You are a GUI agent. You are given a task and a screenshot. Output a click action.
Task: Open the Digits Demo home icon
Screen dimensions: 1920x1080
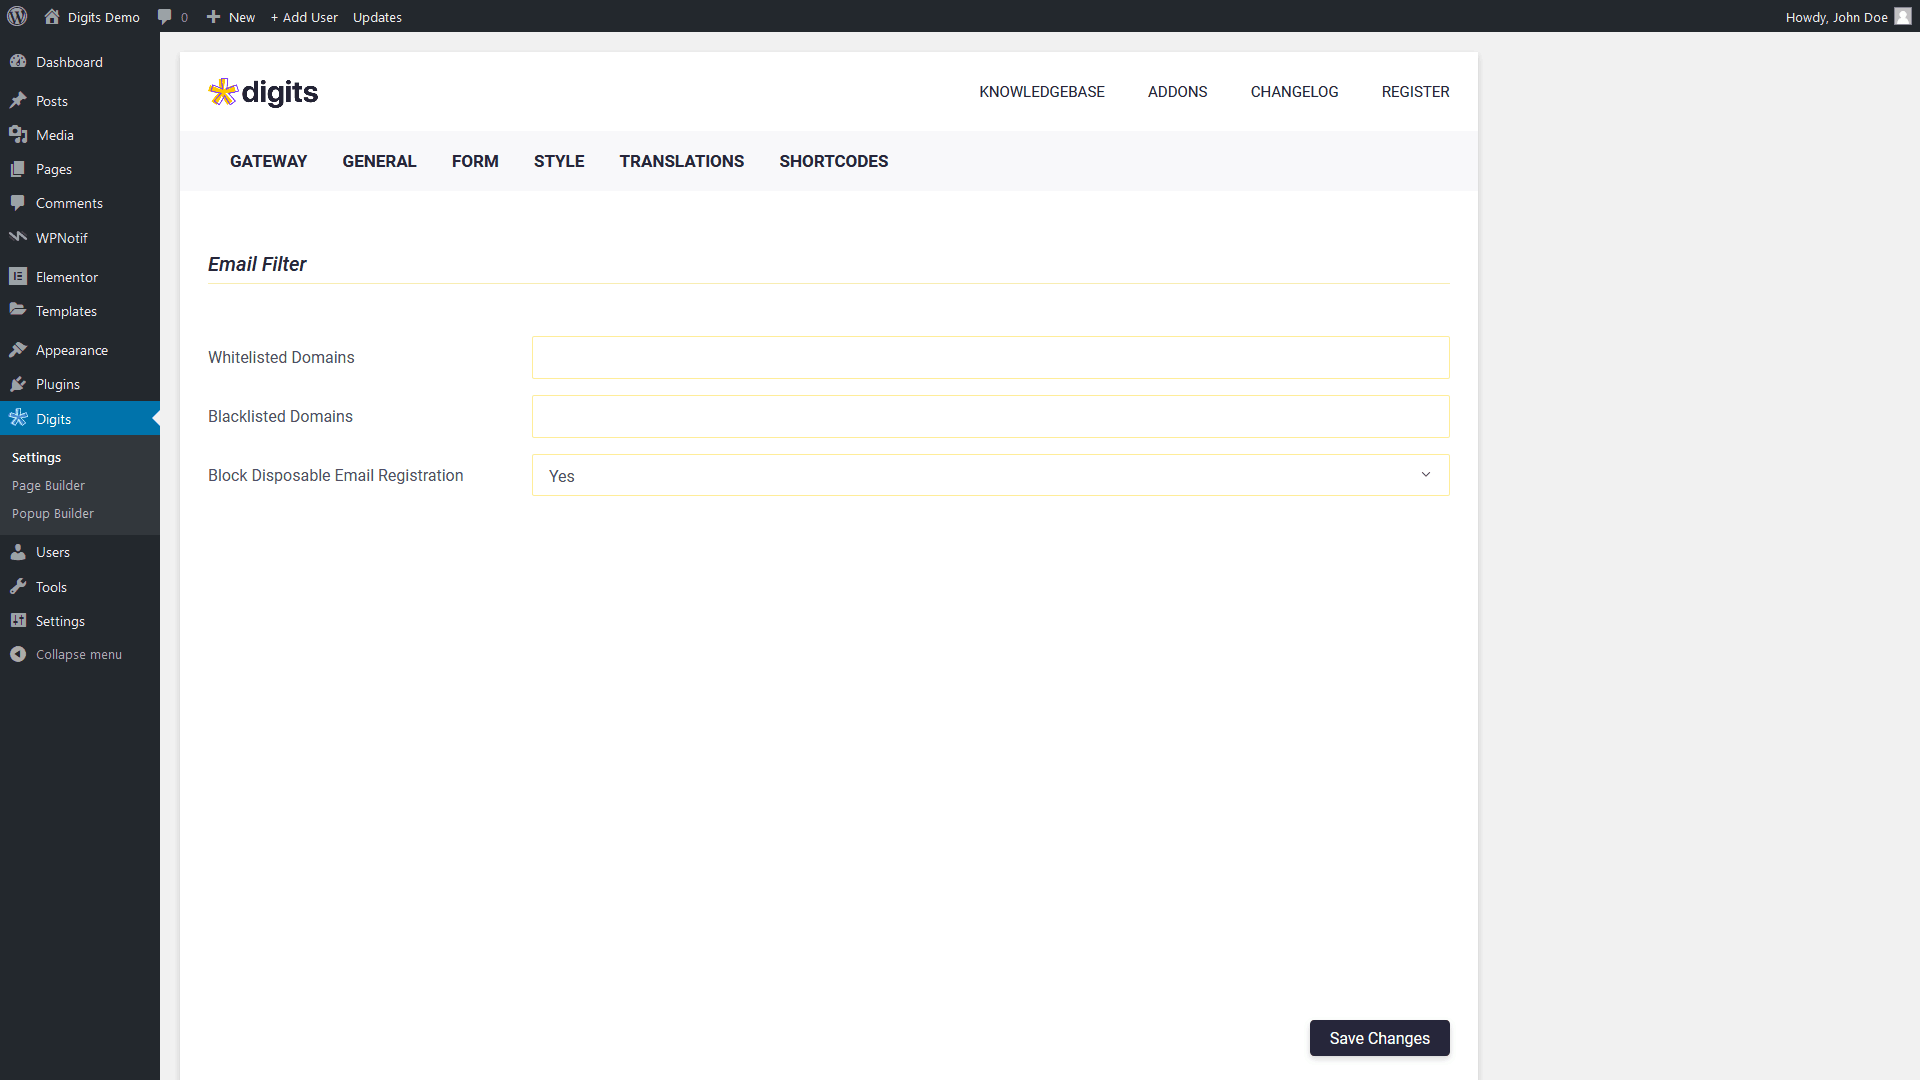click(52, 16)
